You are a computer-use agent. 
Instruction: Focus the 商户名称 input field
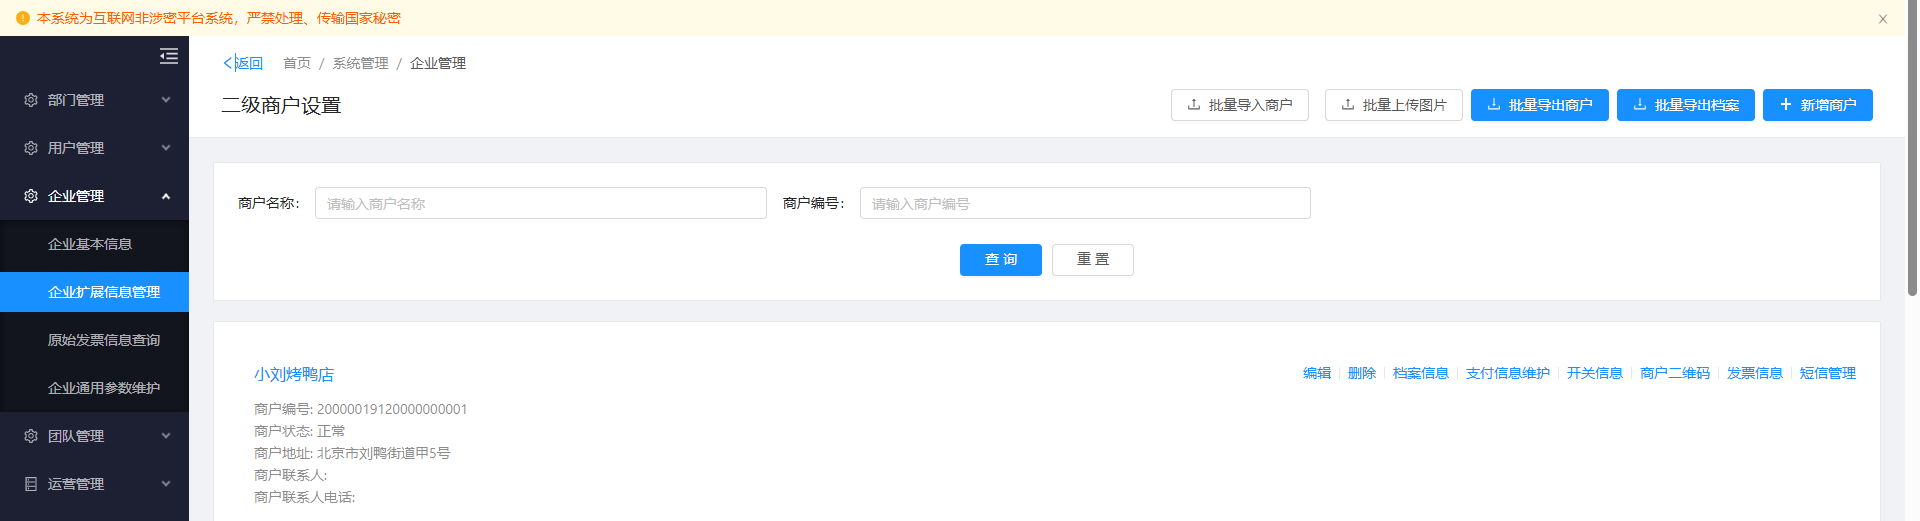540,203
